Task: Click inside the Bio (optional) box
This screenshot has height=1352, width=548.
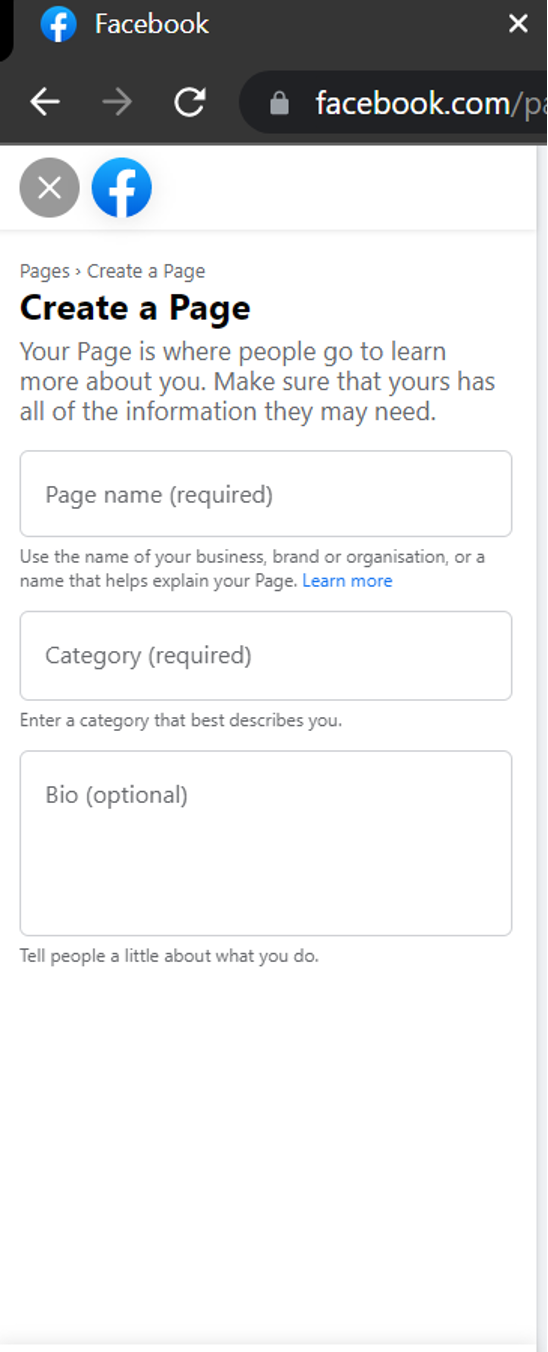Action: 266,844
